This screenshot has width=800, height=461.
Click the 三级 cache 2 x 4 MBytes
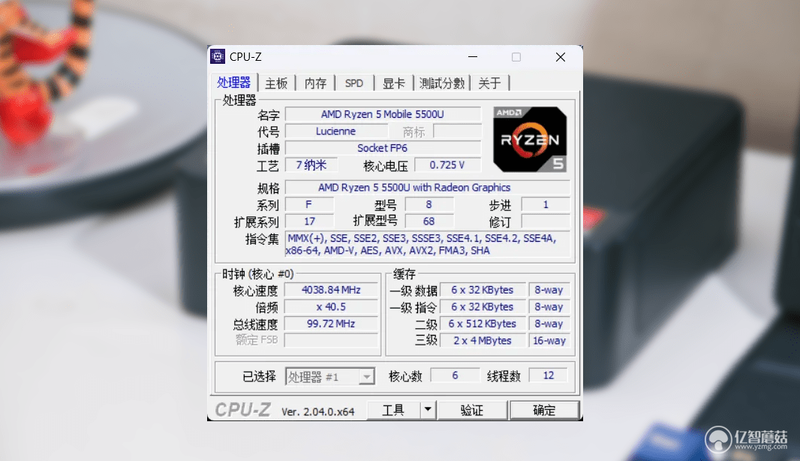tap(483, 340)
